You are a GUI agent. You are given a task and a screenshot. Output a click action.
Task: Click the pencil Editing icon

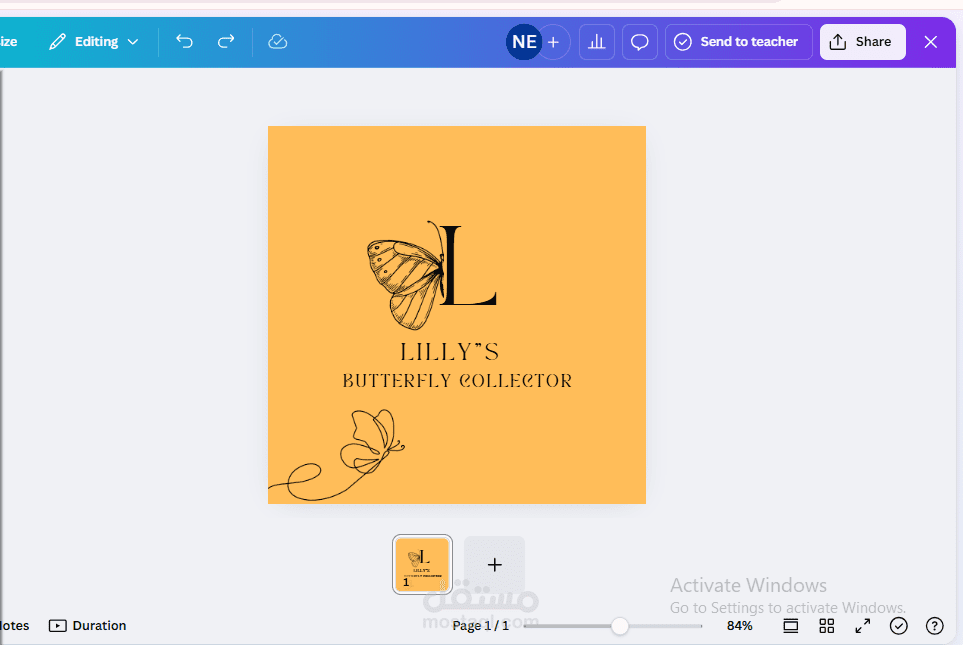tap(57, 42)
